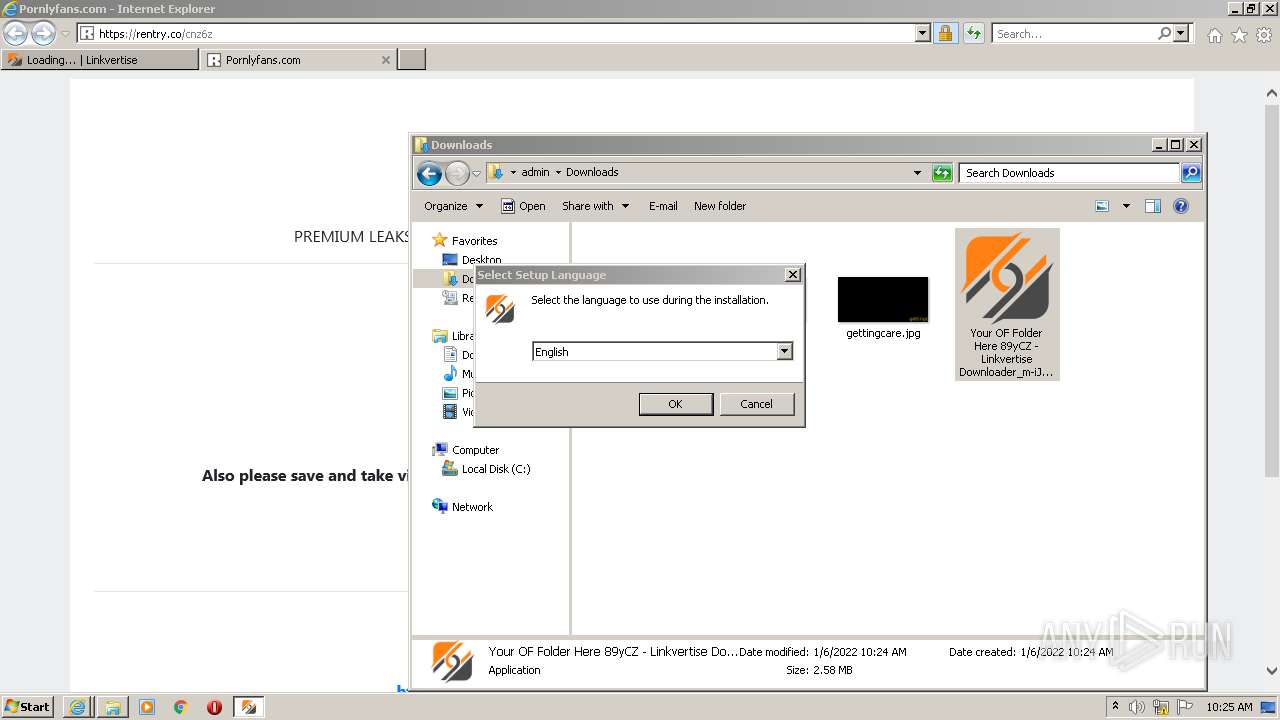Click the setup installer icon in dialog

499,308
